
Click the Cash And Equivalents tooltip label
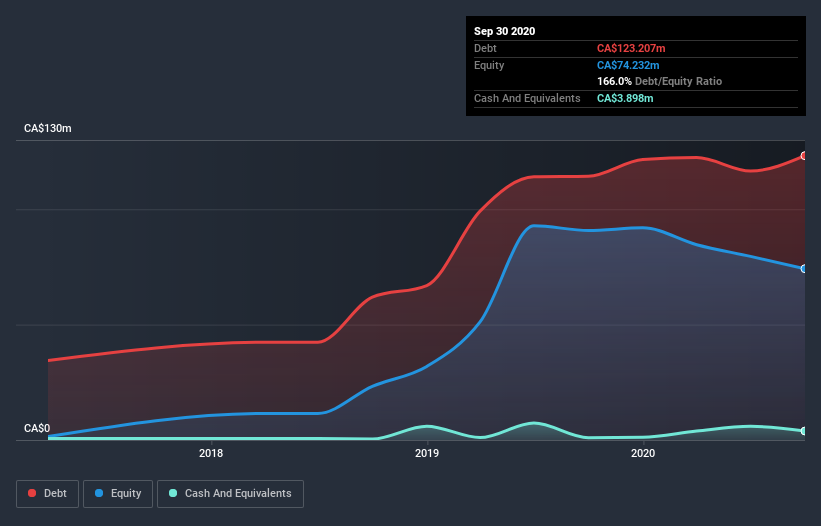(x=527, y=98)
